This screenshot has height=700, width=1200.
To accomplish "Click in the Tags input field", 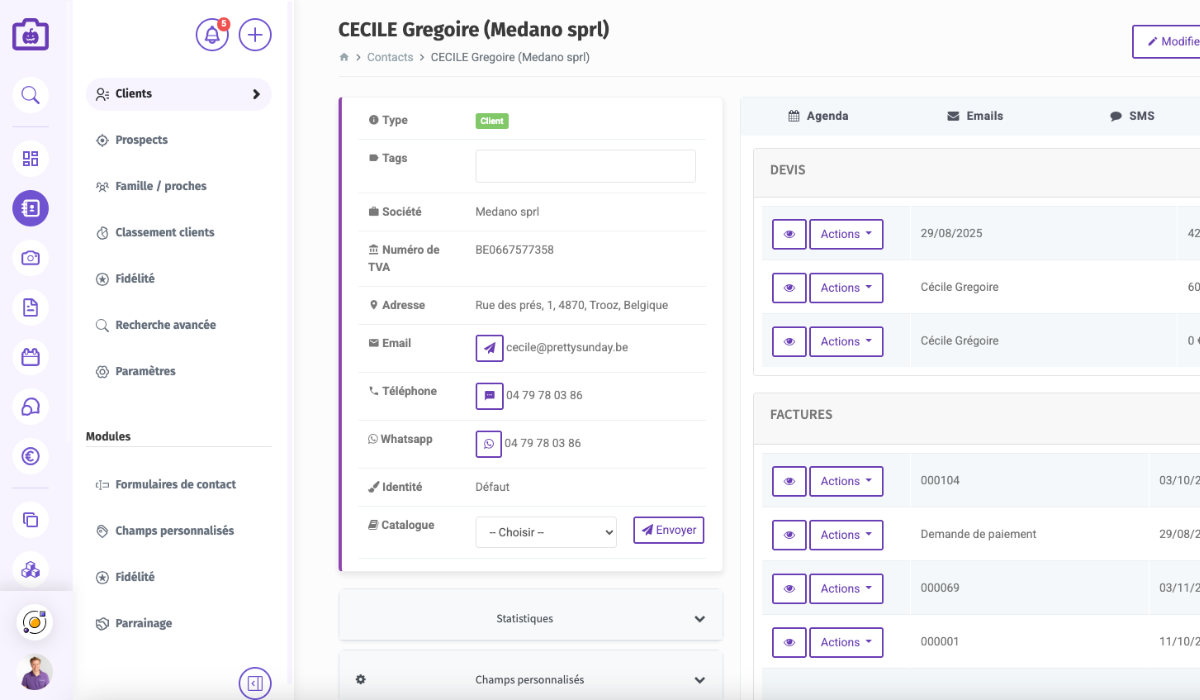I will point(585,166).
